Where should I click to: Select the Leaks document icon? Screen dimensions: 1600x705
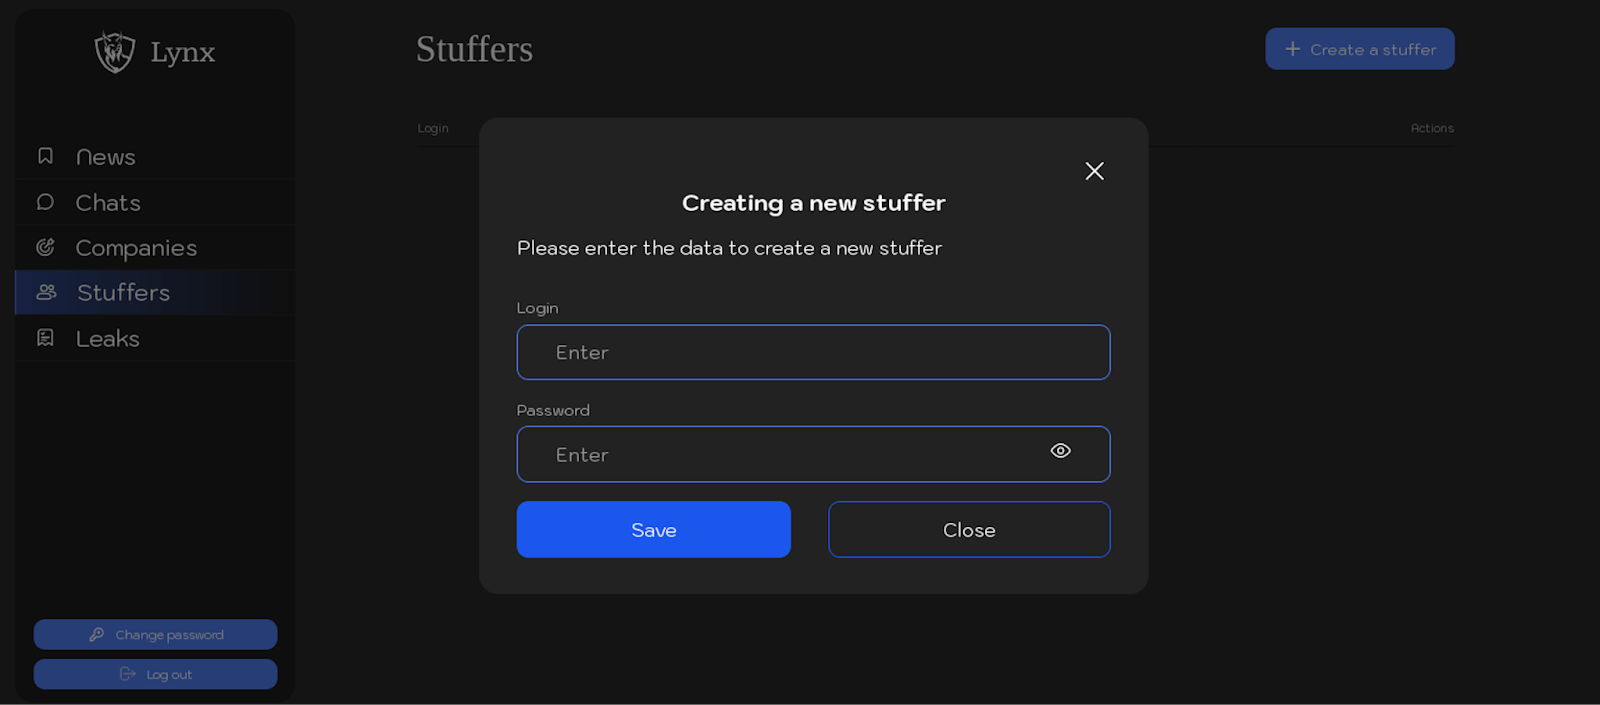click(x=44, y=338)
